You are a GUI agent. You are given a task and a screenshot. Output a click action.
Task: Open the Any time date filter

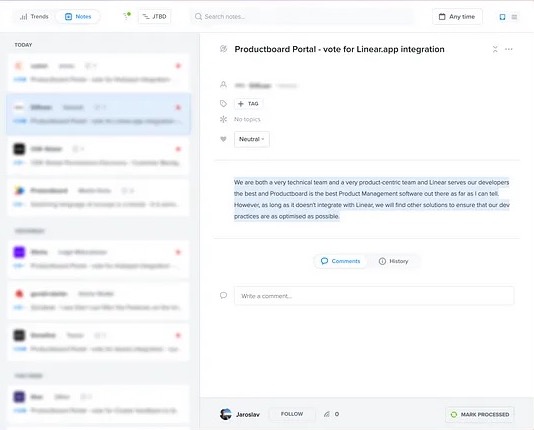point(457,17)
